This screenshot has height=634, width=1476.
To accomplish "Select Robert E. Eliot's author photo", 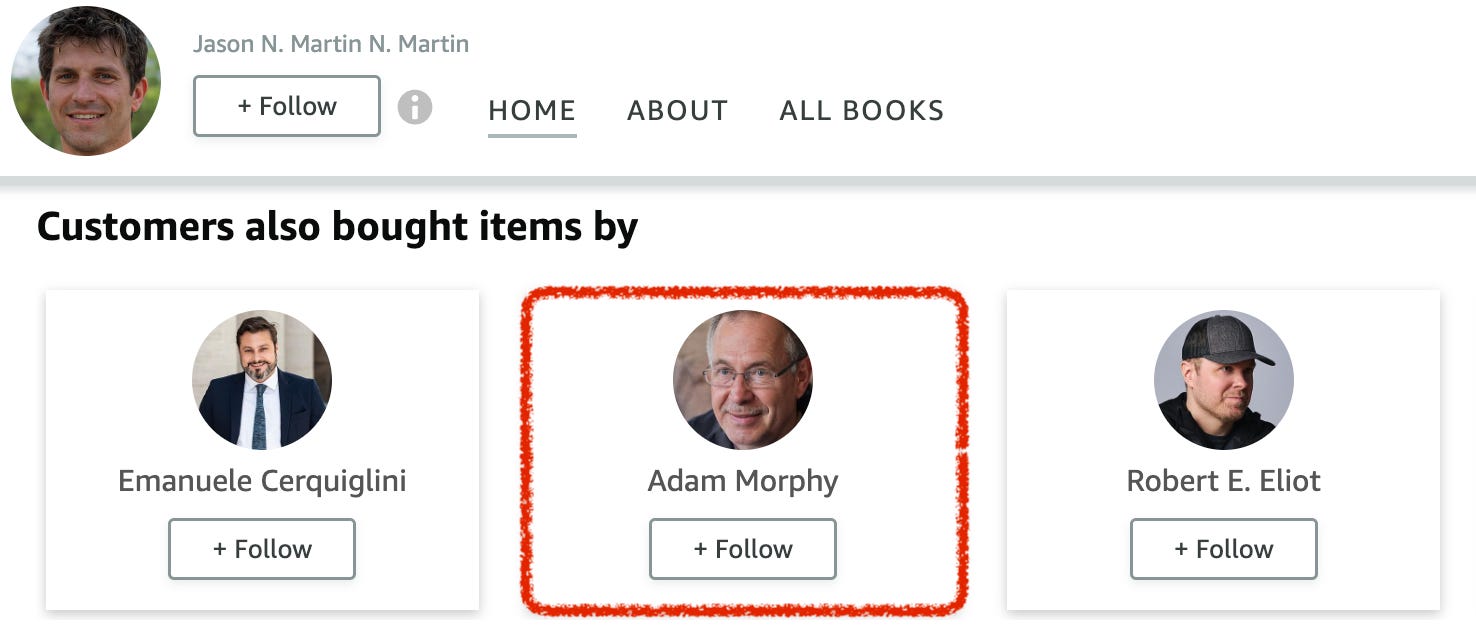I will pos(1223,380).
